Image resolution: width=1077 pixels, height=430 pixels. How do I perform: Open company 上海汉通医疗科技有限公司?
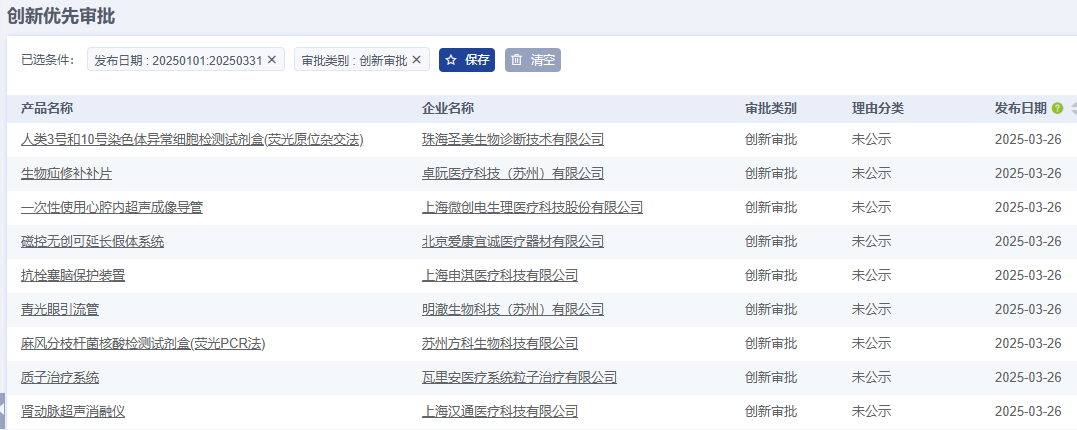(500, 411)
